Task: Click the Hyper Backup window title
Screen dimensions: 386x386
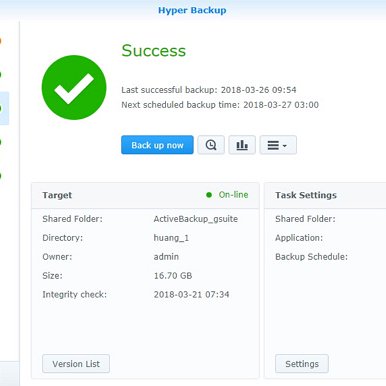Action: point(192,10)
